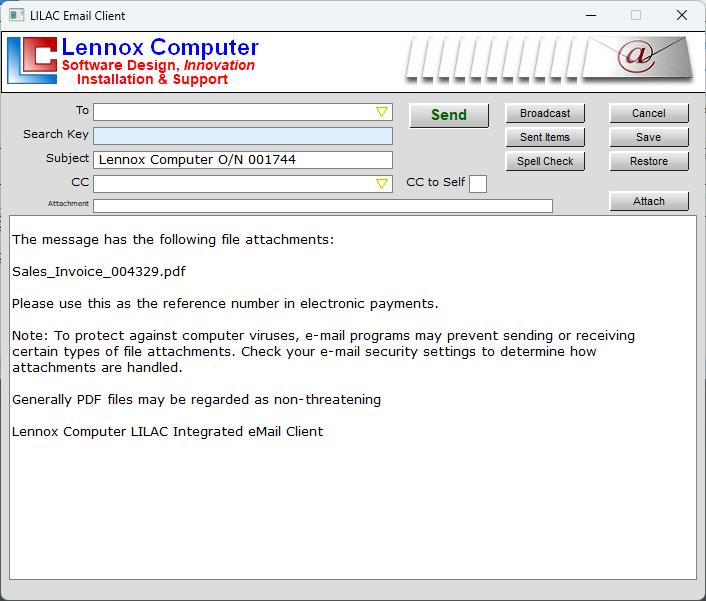Viewport: 706px width, 601px height.
Task: Click the Lennox Computer logo icon
Action: [32, 60]
